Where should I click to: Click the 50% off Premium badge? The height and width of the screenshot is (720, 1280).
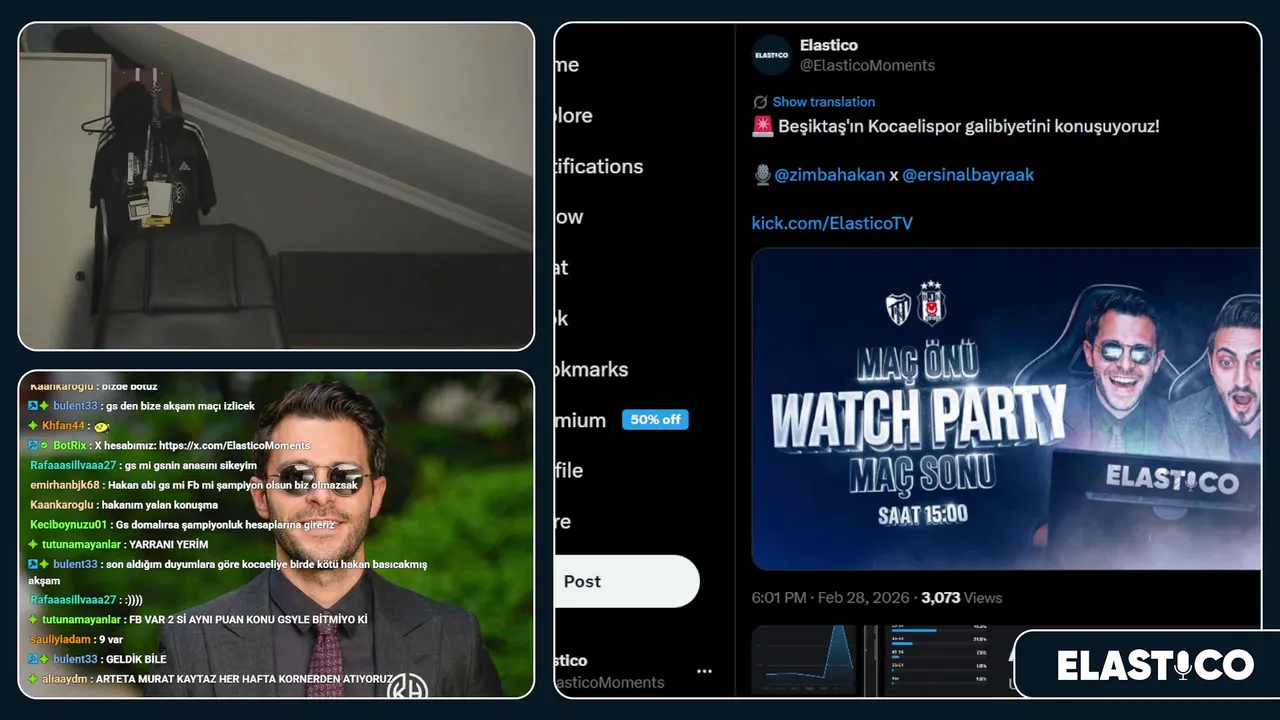coord(655,420)
